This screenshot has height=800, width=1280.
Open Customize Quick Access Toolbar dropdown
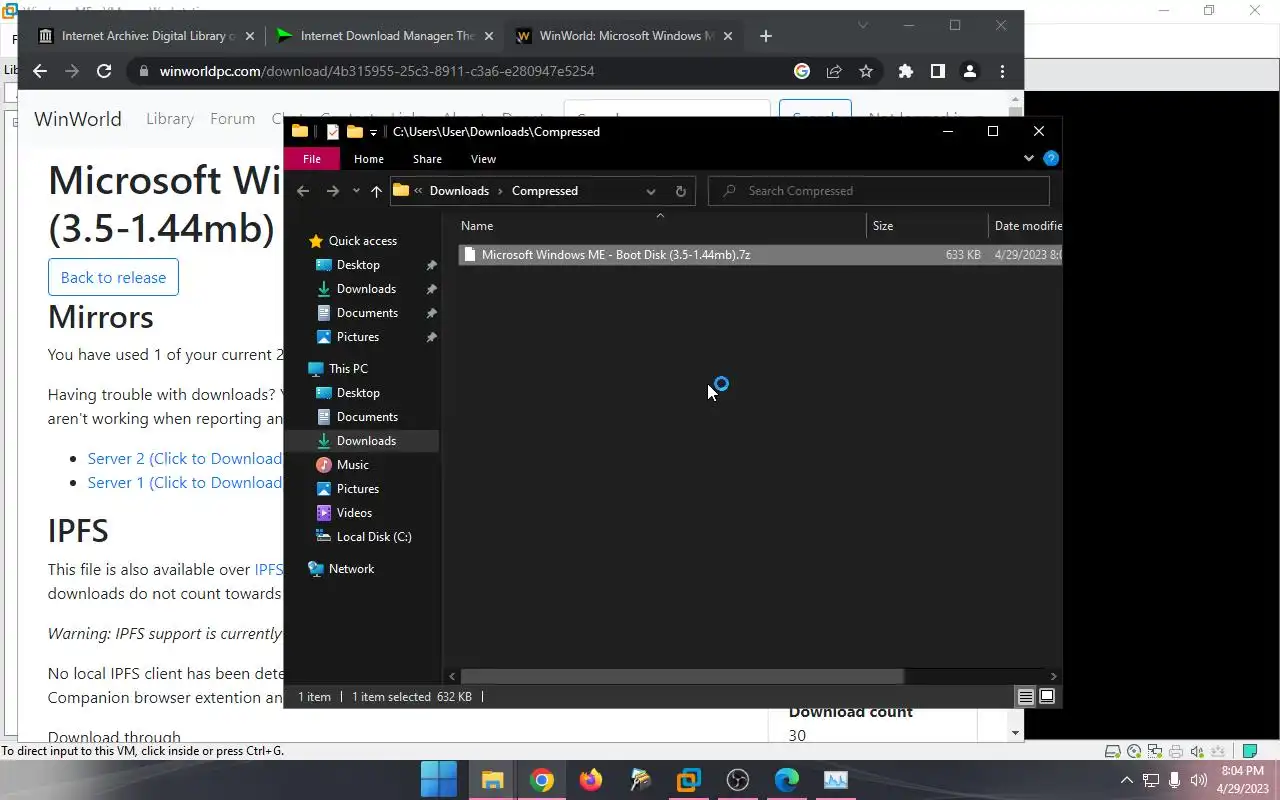373,132
